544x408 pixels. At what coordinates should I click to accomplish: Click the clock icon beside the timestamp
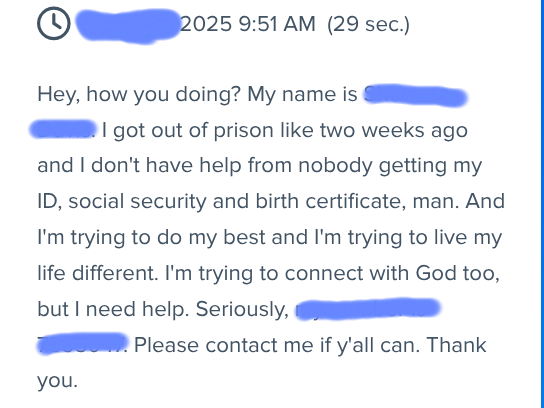54,24
